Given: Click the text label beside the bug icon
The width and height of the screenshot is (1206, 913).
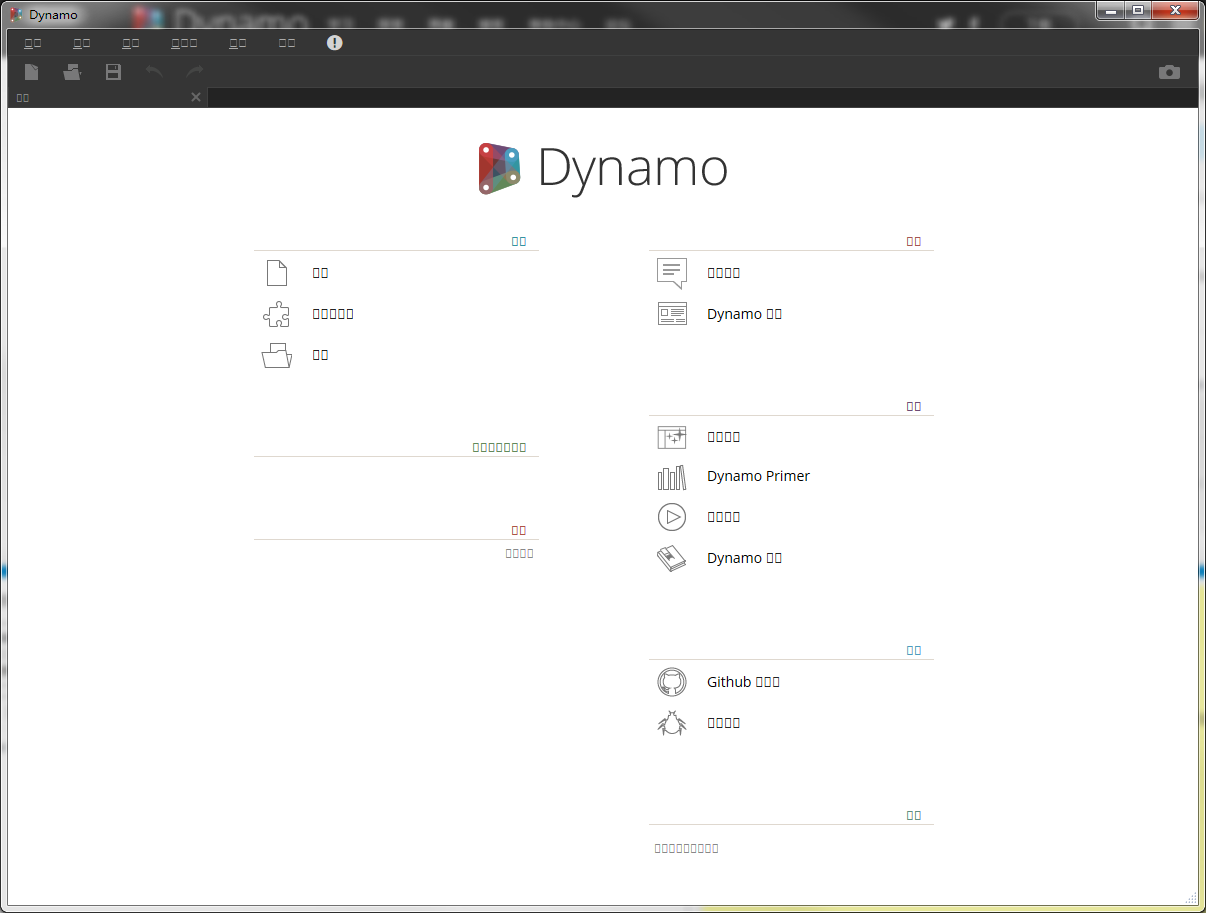Looking at the screenshot, I should (x=723, y=723).
